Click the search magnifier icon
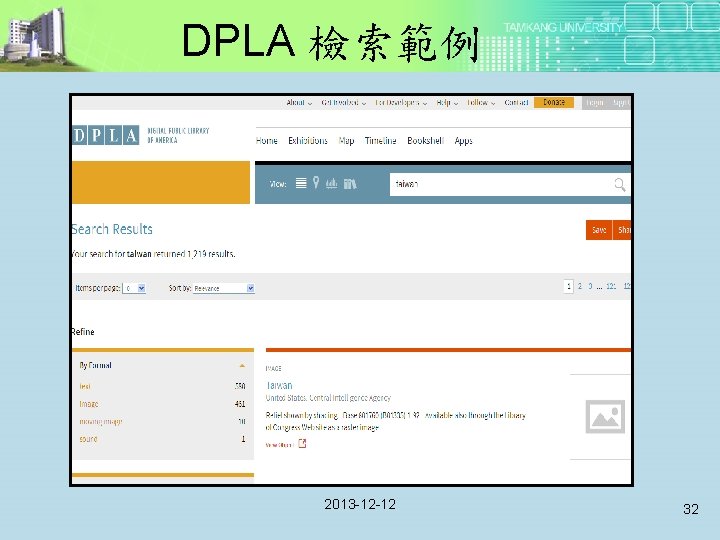This screenshot has height=540, width=720. [x=619, y=185]
